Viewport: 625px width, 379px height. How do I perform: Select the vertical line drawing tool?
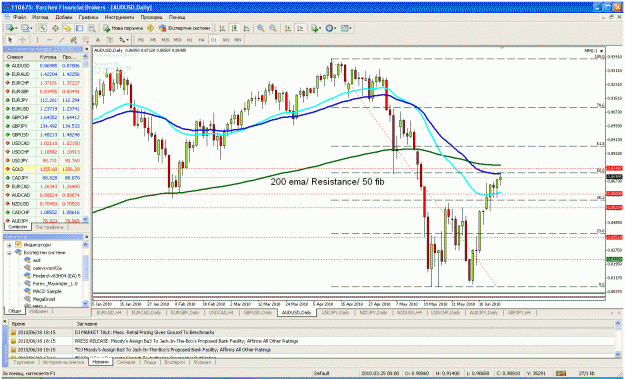point(37,40)
